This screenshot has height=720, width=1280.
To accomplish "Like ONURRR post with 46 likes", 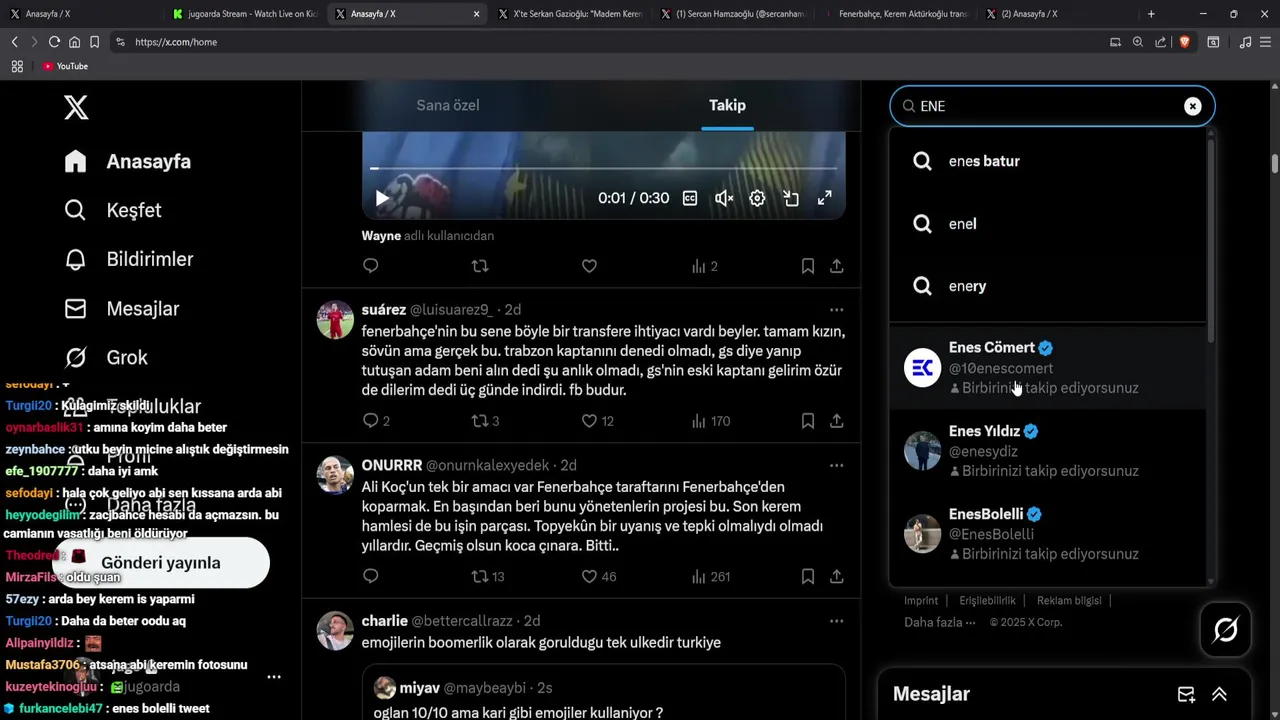I will 598,576.
